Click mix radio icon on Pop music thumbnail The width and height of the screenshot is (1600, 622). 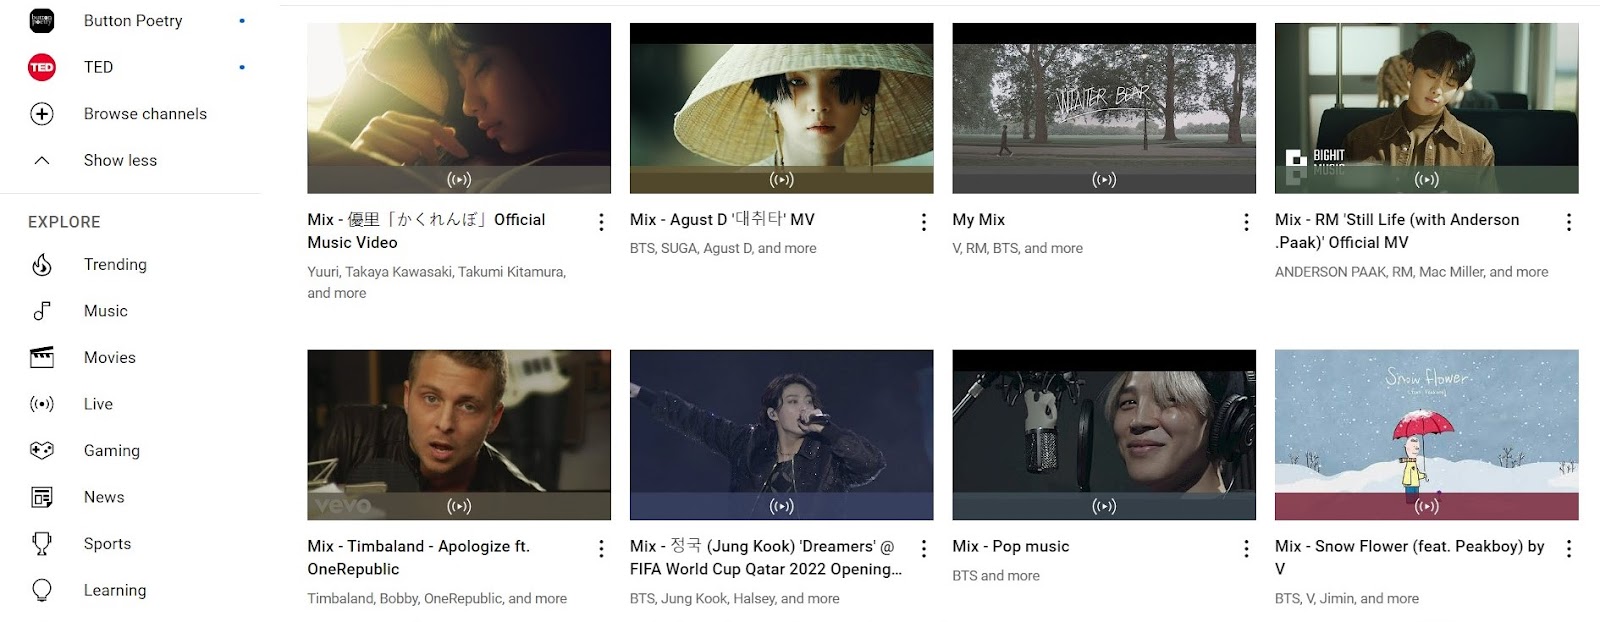pos(1104,506)
